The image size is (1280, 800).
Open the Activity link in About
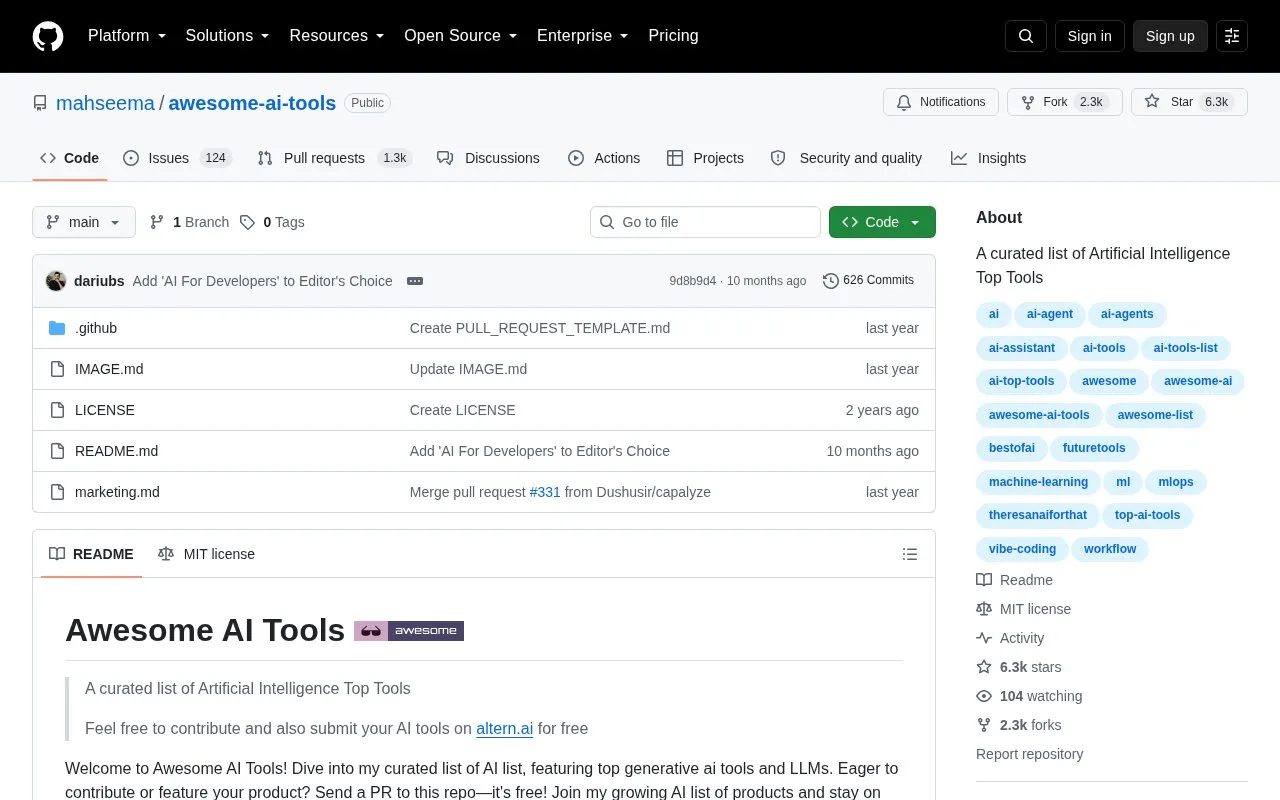pos(1010,638)
